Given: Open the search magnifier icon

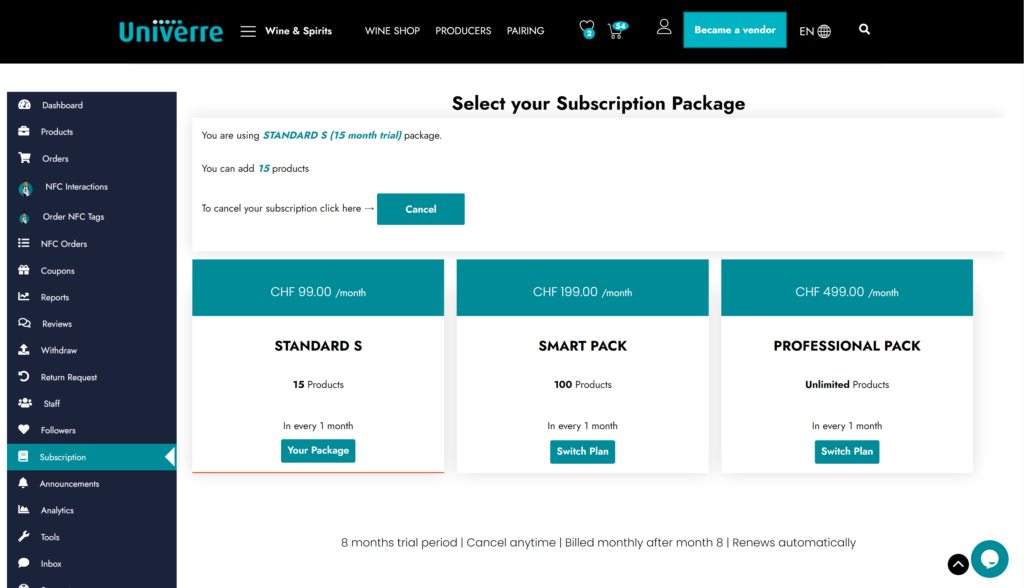Looking at the screenshot, I should pos(864,29).
